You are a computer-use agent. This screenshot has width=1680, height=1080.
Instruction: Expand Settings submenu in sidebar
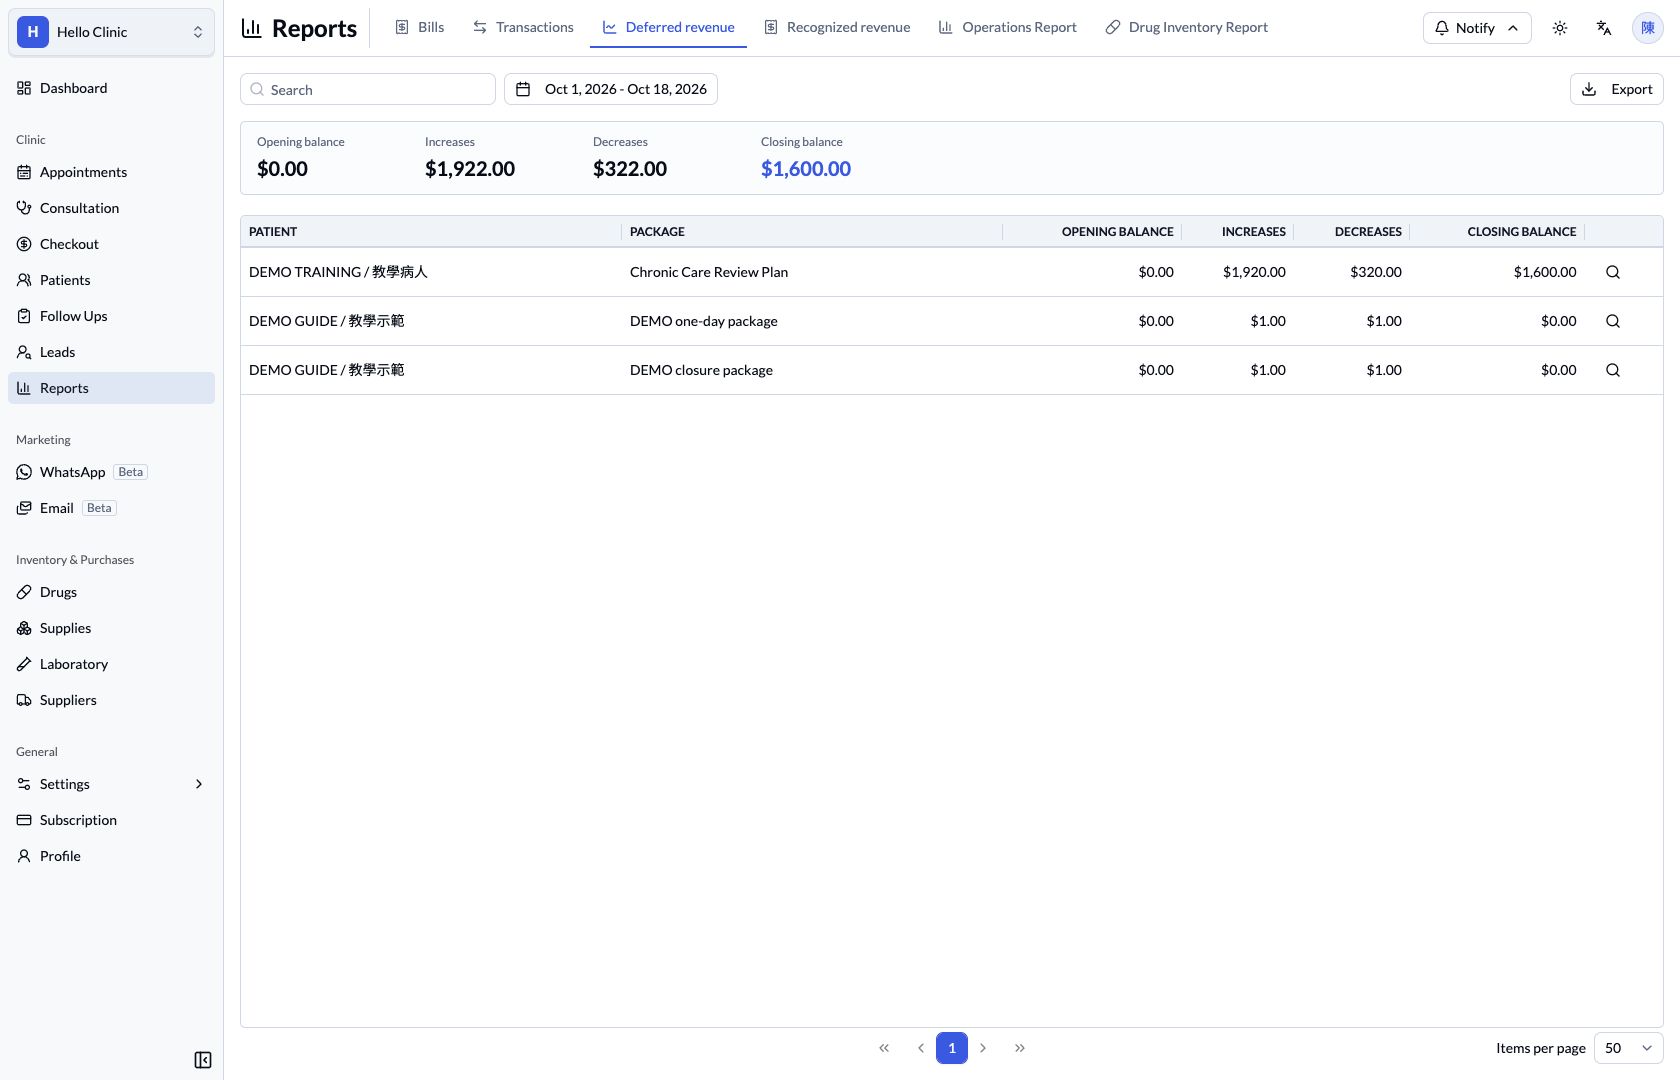click(111, 784)
